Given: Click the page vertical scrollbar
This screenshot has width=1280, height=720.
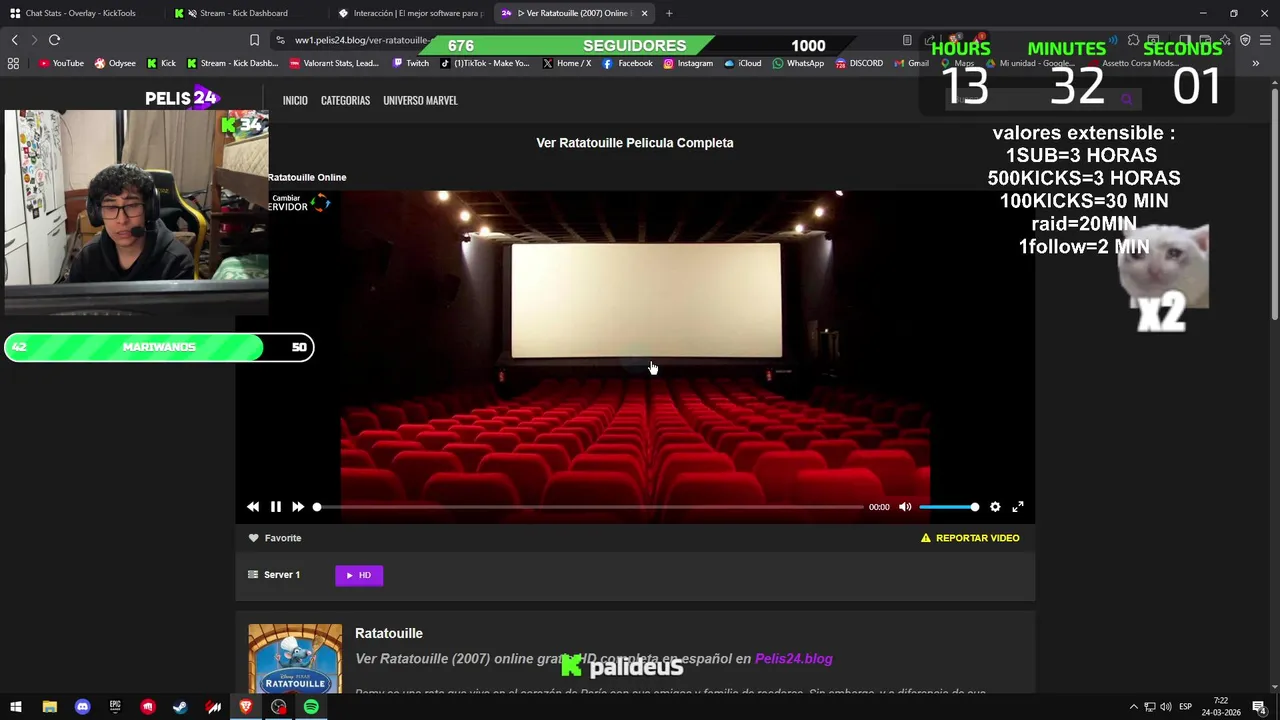Looking at the screenshot, I should point(1274,205).
